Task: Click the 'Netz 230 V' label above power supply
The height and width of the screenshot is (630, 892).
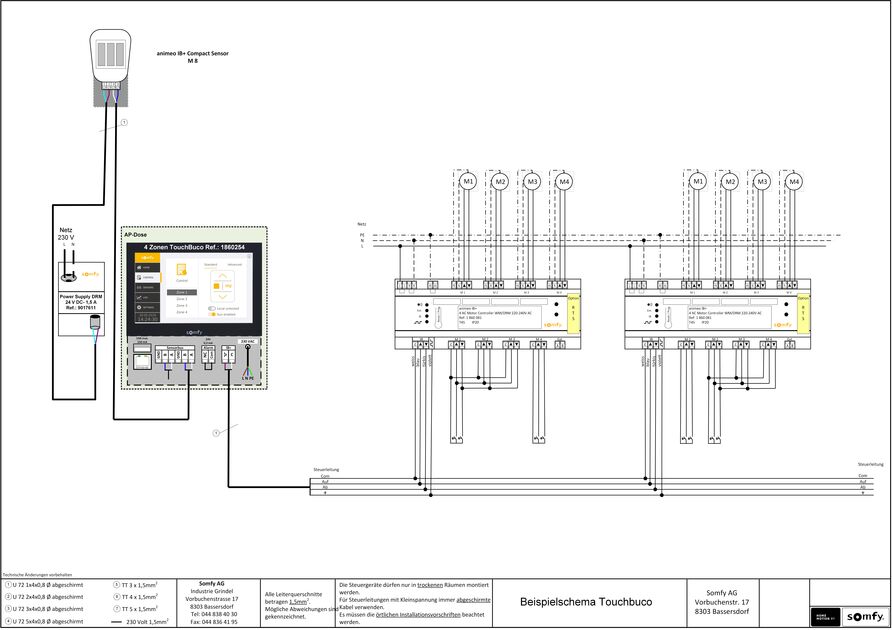Action: tap(66, 234)
